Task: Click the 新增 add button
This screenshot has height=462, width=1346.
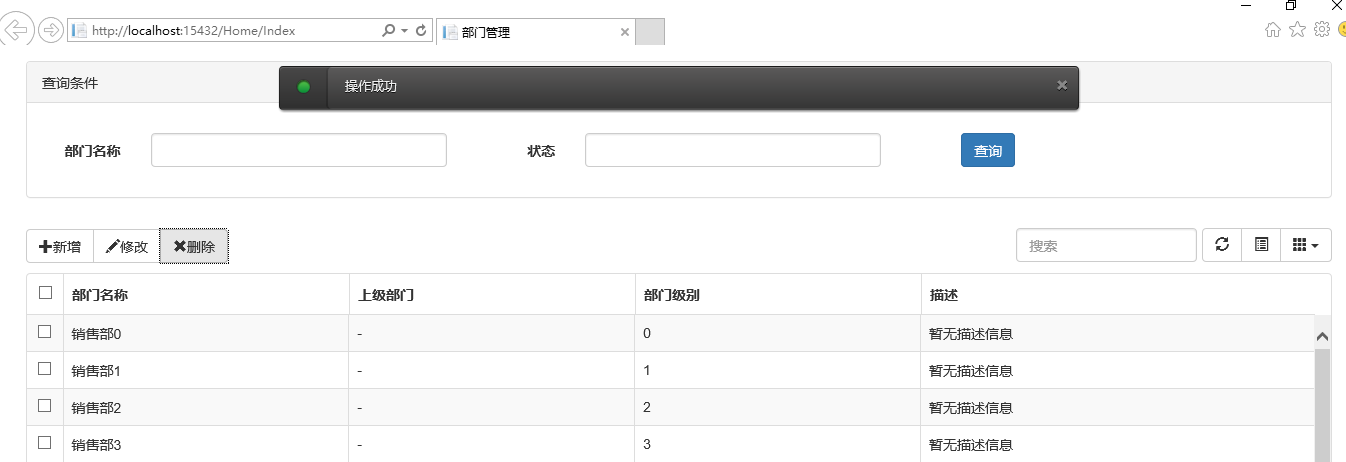Action: (60, 246)
